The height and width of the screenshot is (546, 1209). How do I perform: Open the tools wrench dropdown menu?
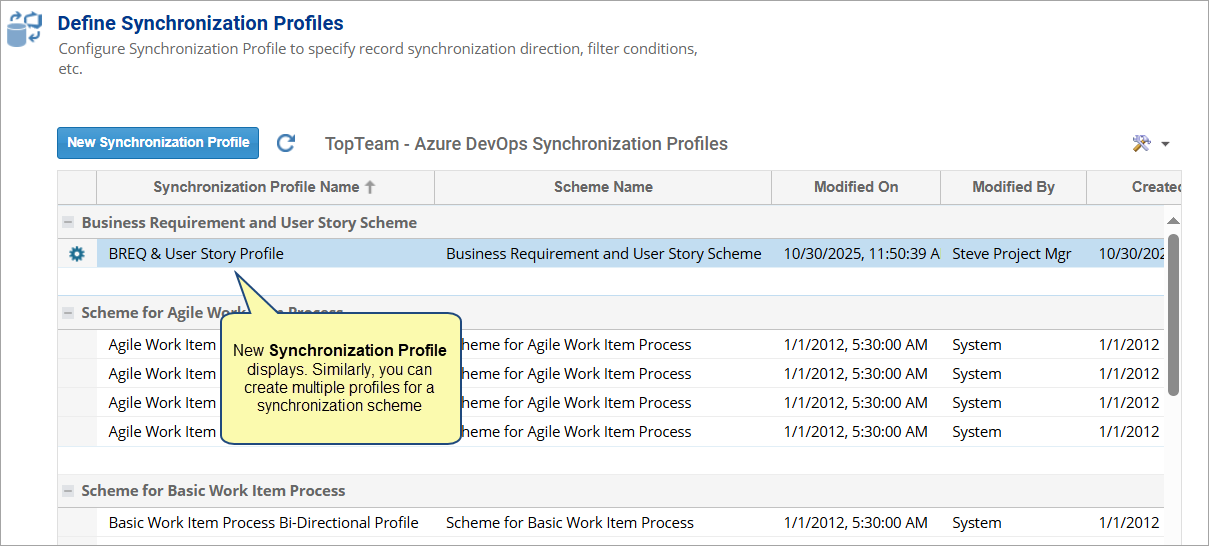(x=1150, y=144)
